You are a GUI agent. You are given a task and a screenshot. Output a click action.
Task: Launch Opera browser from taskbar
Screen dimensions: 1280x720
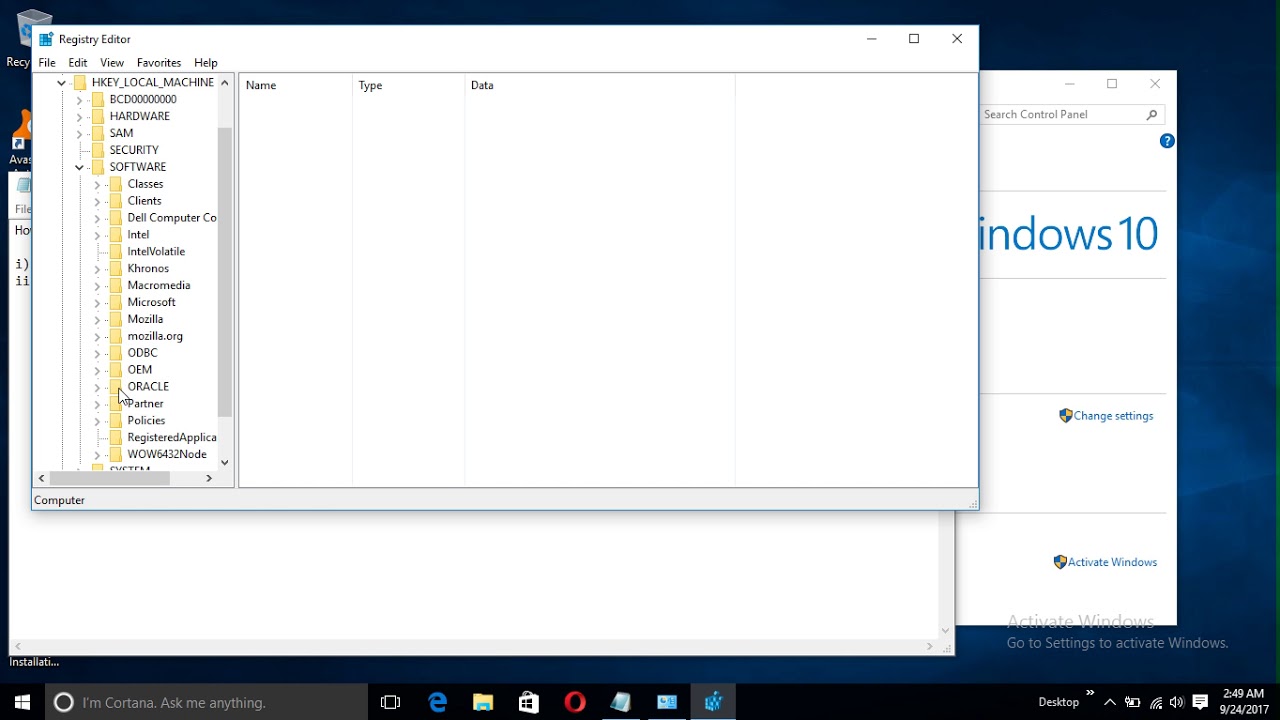point(575,703)
